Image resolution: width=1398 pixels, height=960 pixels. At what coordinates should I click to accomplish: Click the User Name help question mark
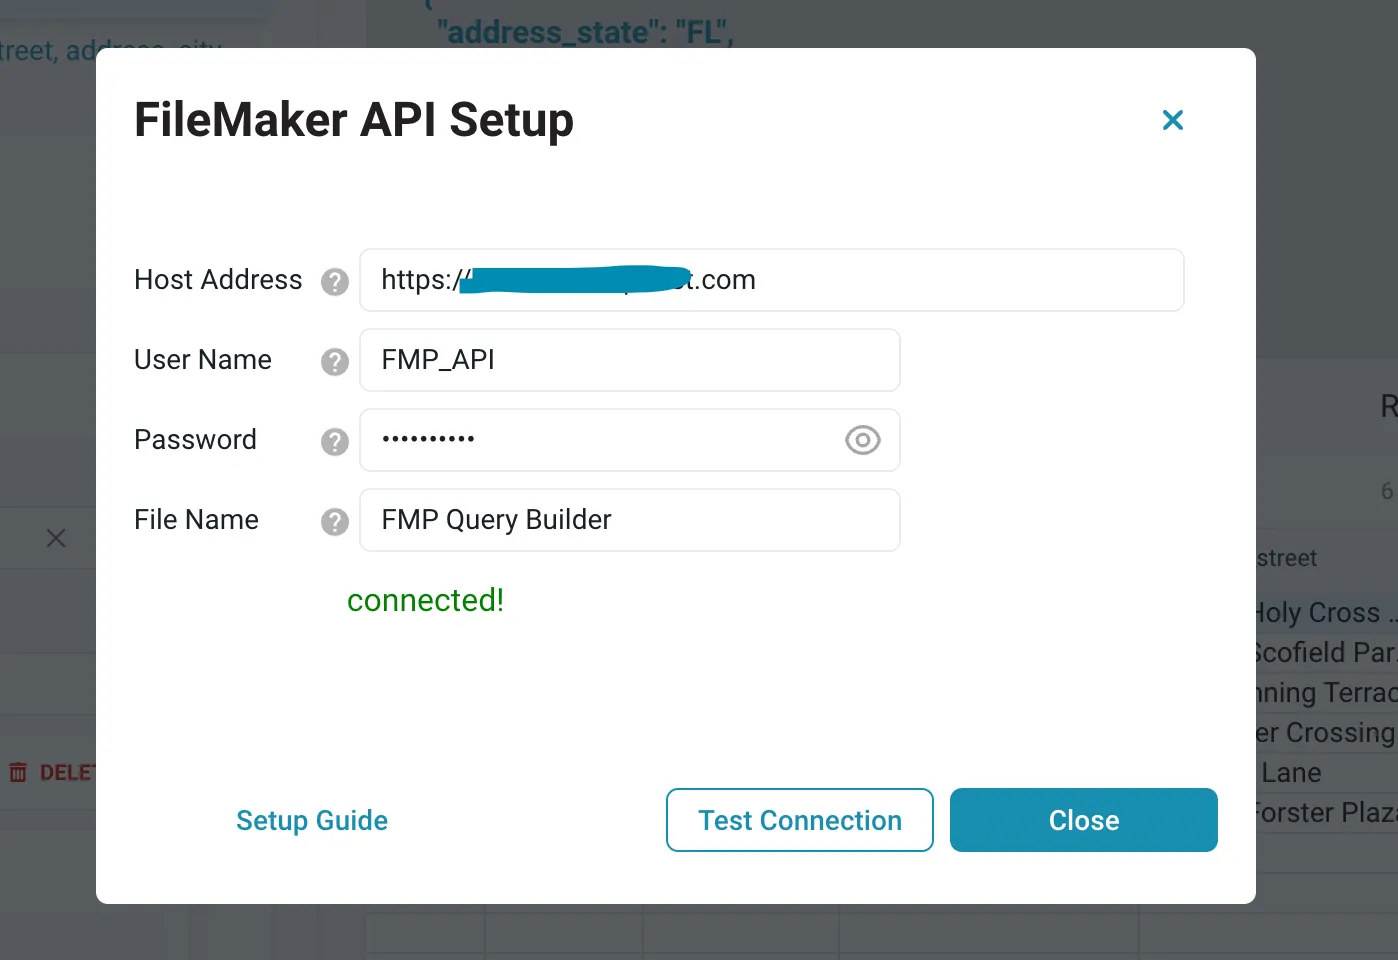(x=335, y=362)
